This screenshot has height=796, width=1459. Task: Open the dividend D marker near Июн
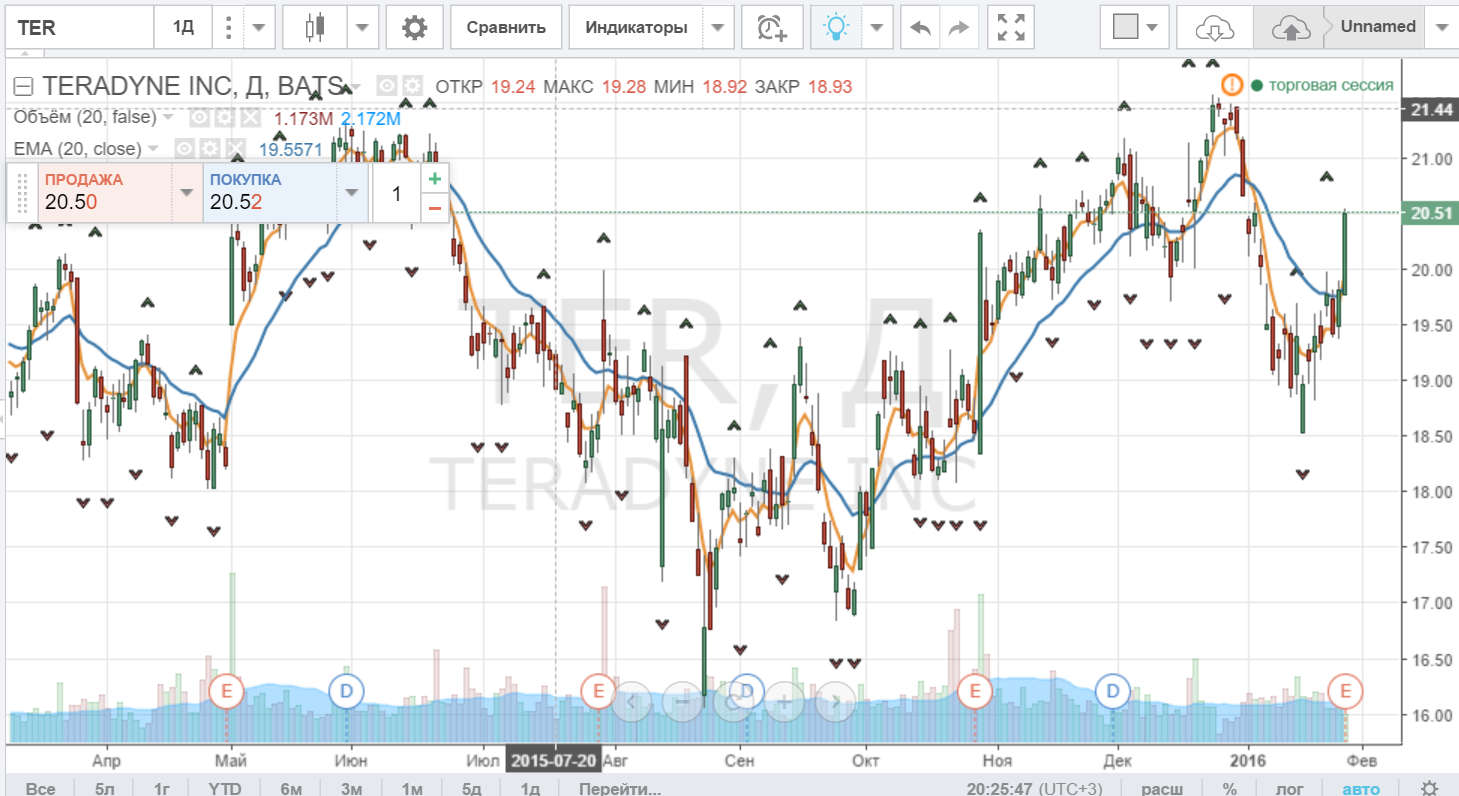[x=346, y=691]
